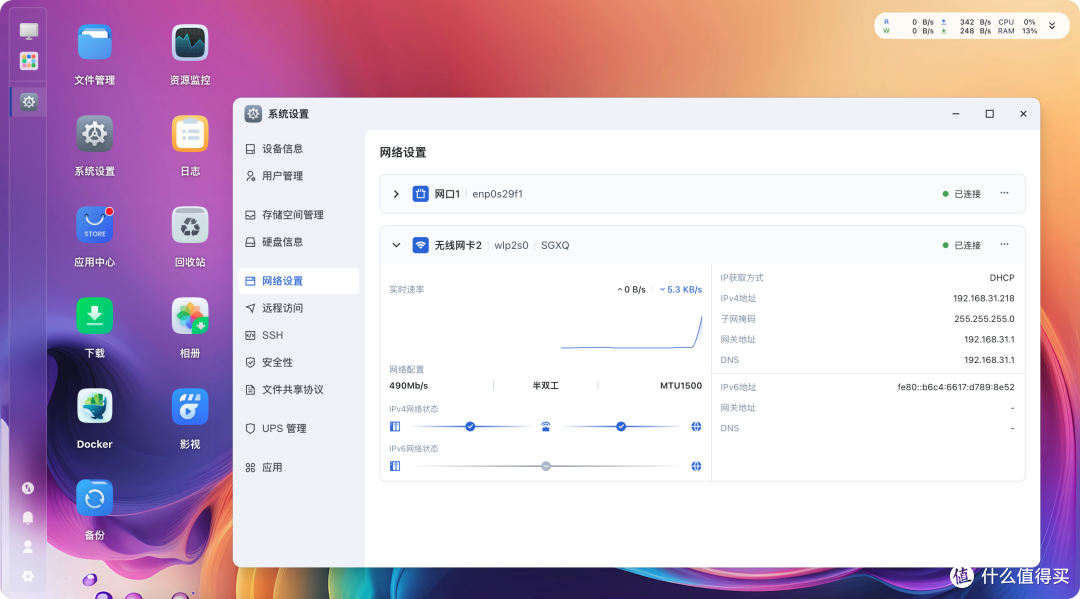Screen dimensions: 1080x599
Task: Click the subnet mask 255.255.255.0
Action: pyautogui.click(x=984, y=319)
